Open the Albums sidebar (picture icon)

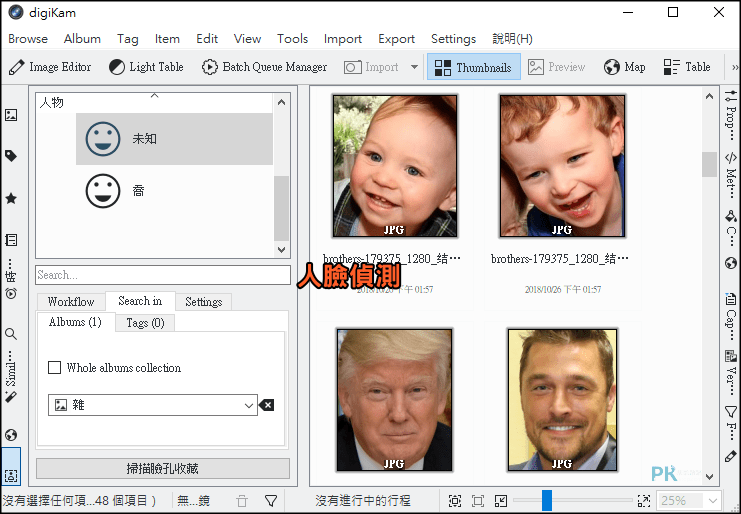pos(11,115)
